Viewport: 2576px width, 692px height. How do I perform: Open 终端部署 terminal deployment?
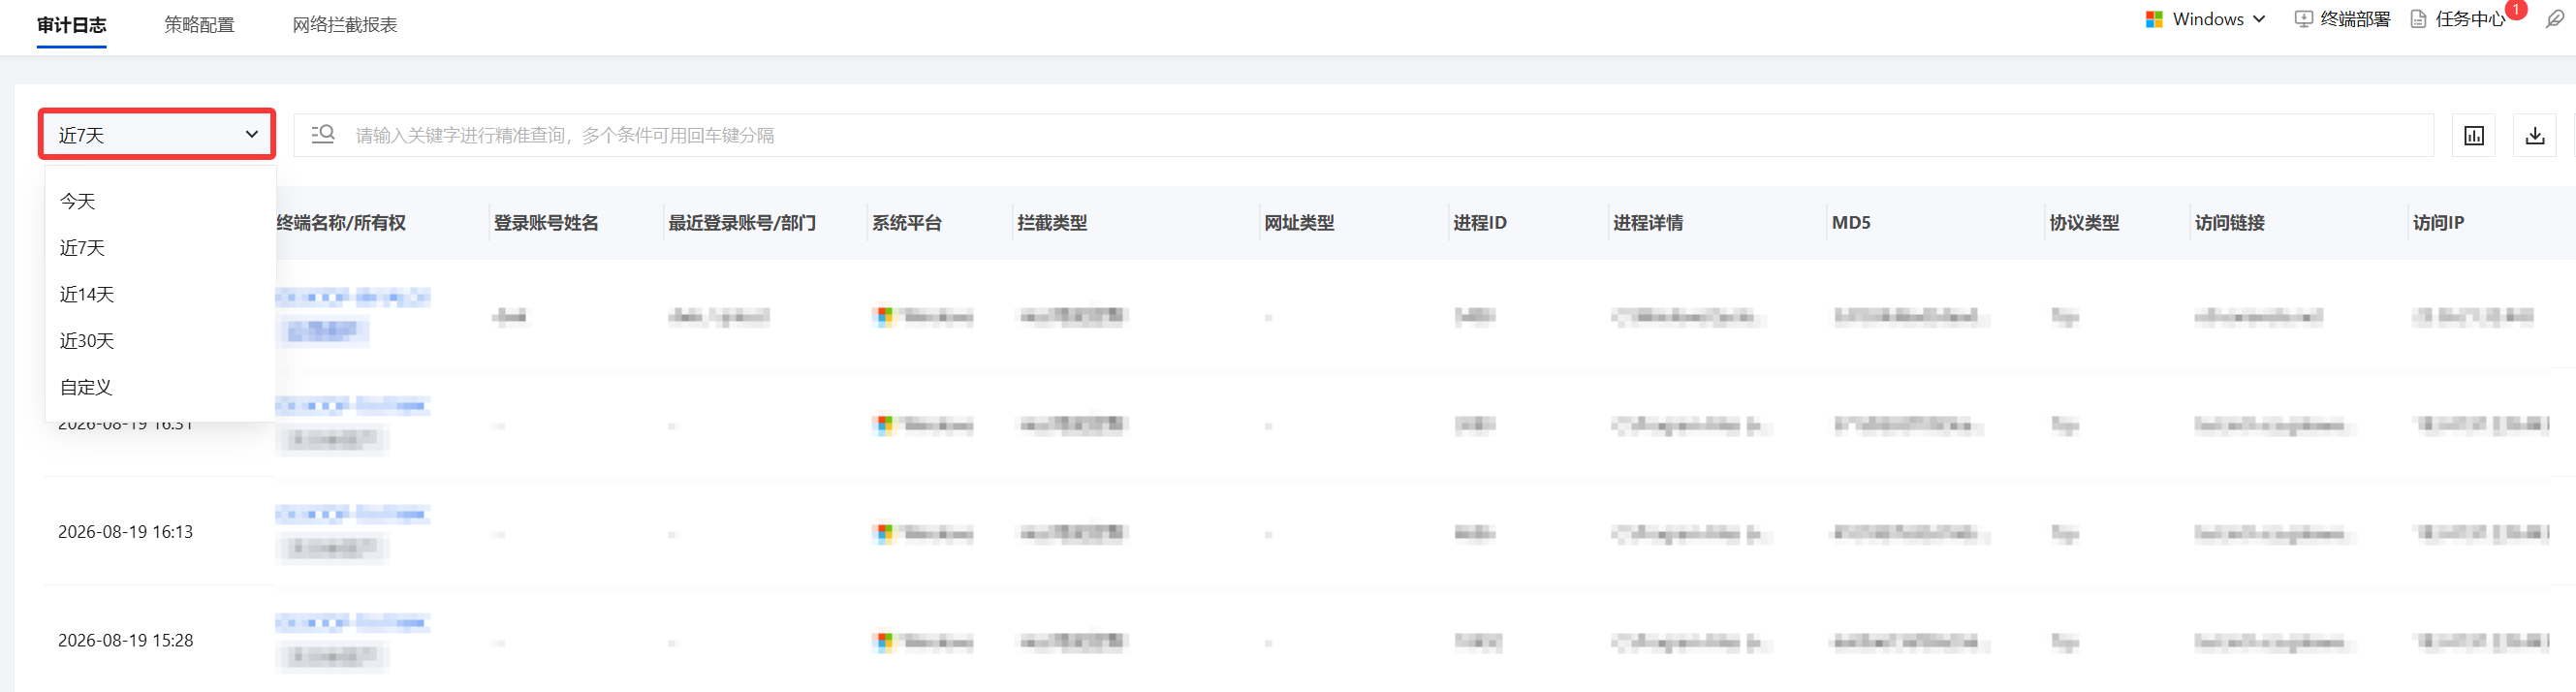tap(2342, 19)
